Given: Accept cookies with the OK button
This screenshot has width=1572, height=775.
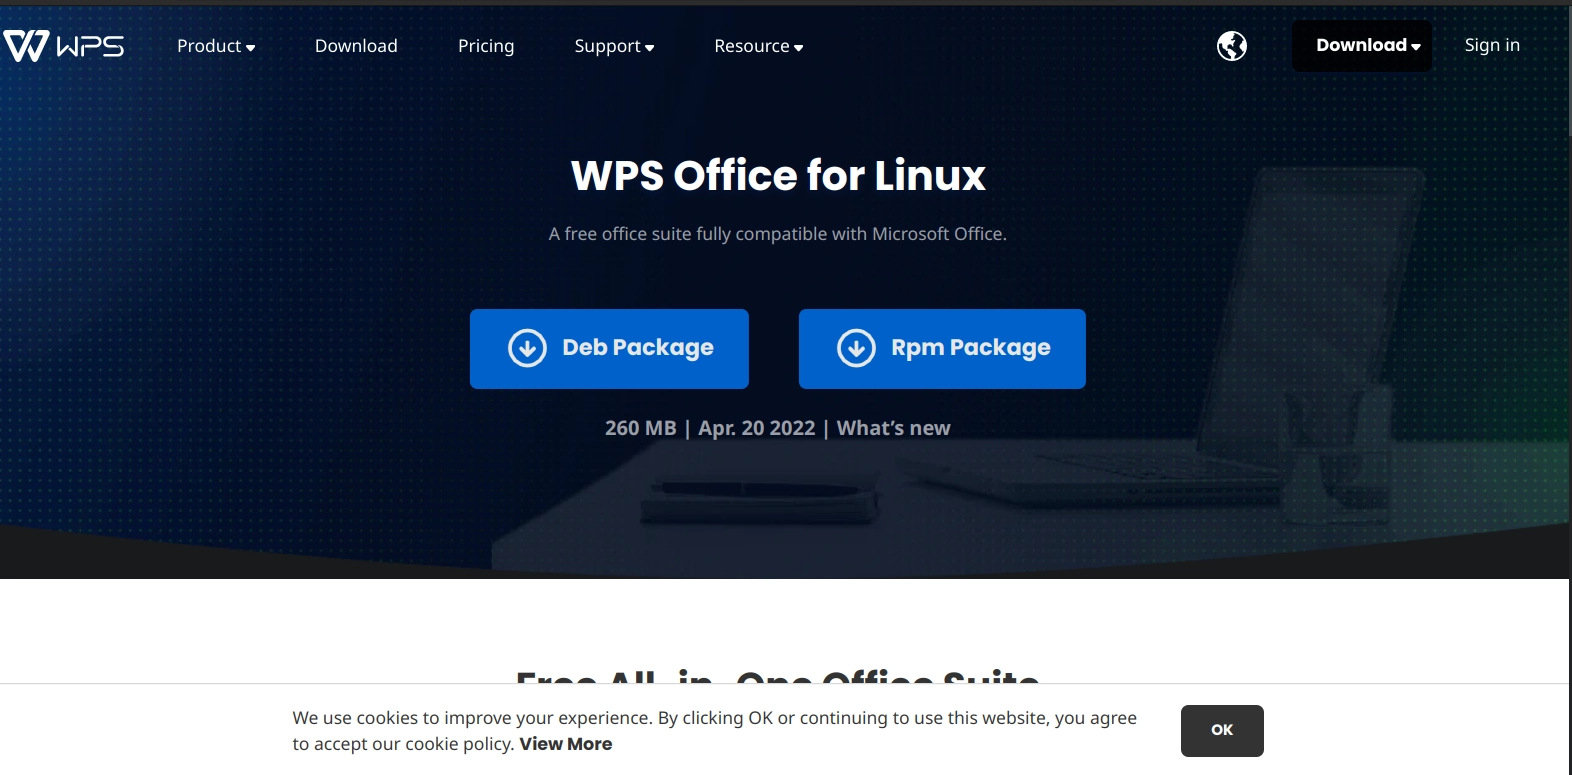Looking at the screenshot, I should (1222, 731).
